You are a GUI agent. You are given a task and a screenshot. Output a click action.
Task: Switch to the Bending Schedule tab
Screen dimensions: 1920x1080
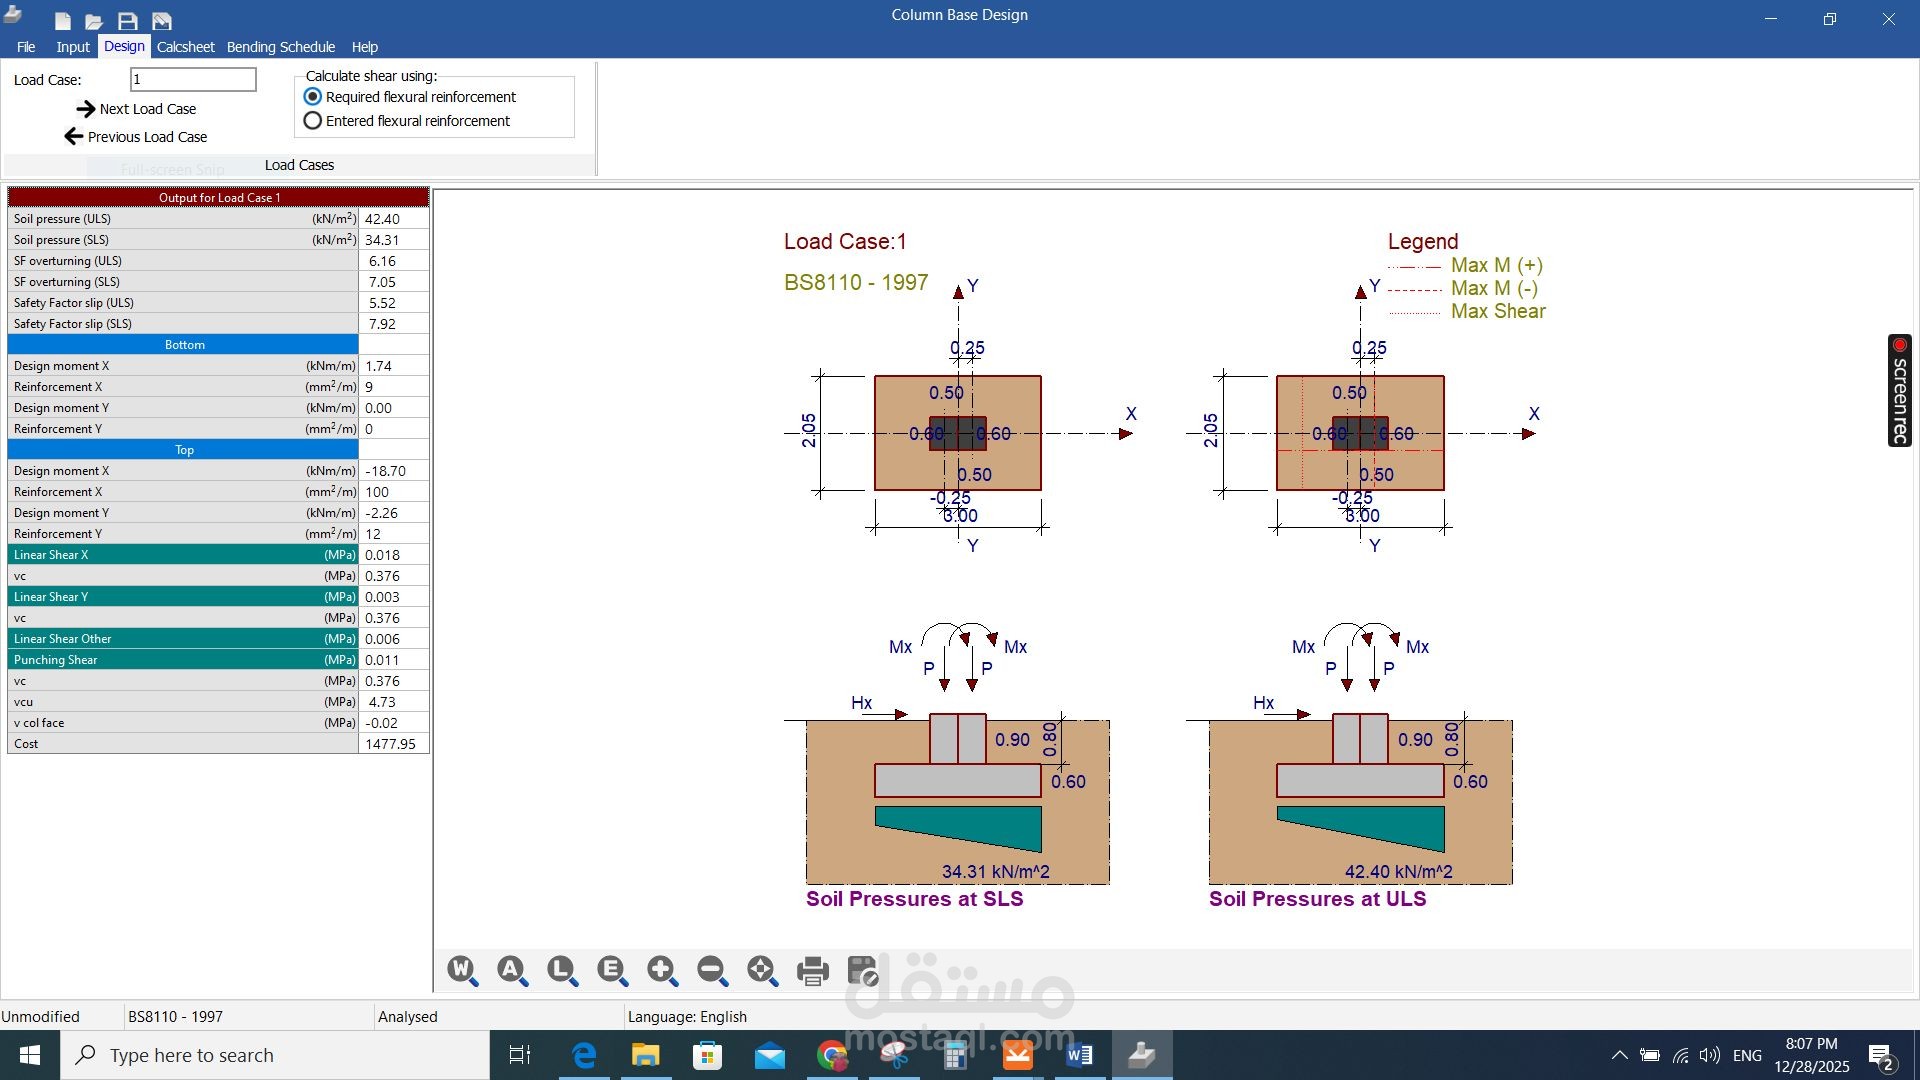(x=280, y=47)
